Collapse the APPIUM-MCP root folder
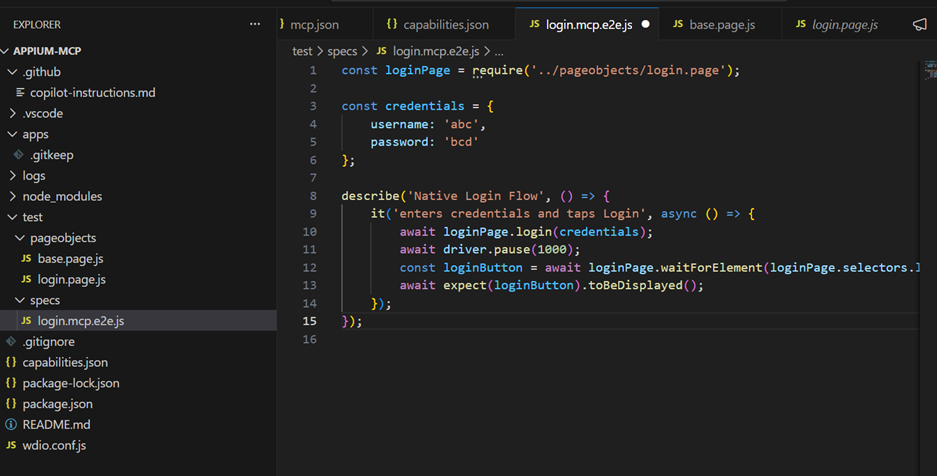 [6, 52]
